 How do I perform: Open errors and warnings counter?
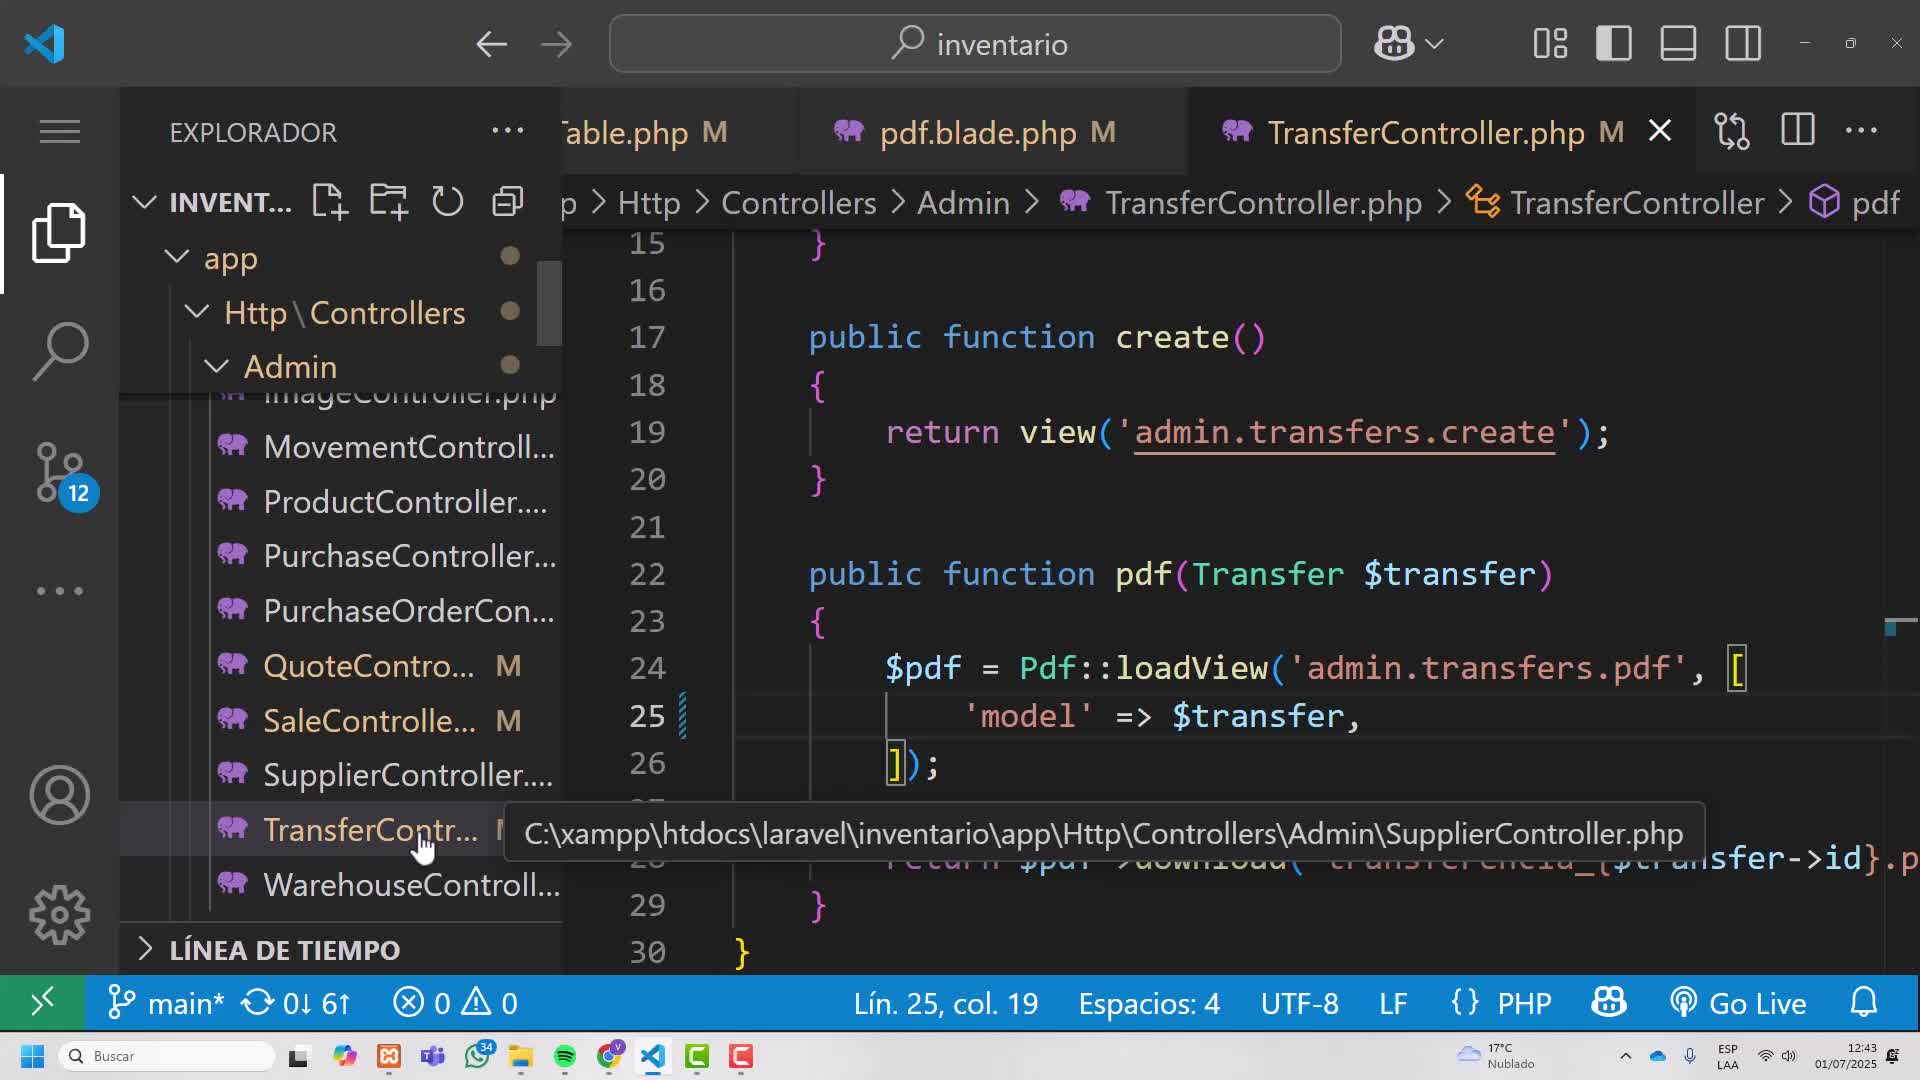[455, 1003]
